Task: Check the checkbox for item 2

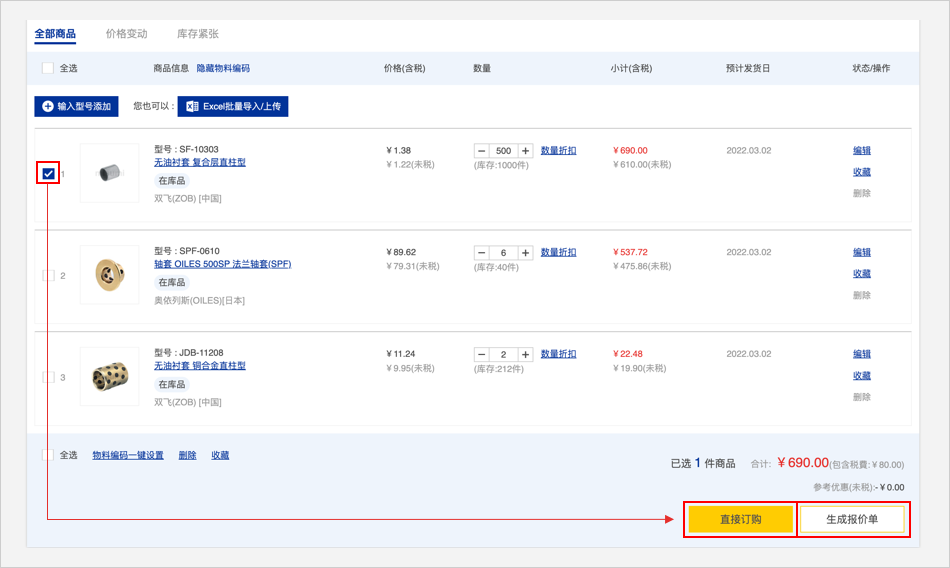Action: 48,276
